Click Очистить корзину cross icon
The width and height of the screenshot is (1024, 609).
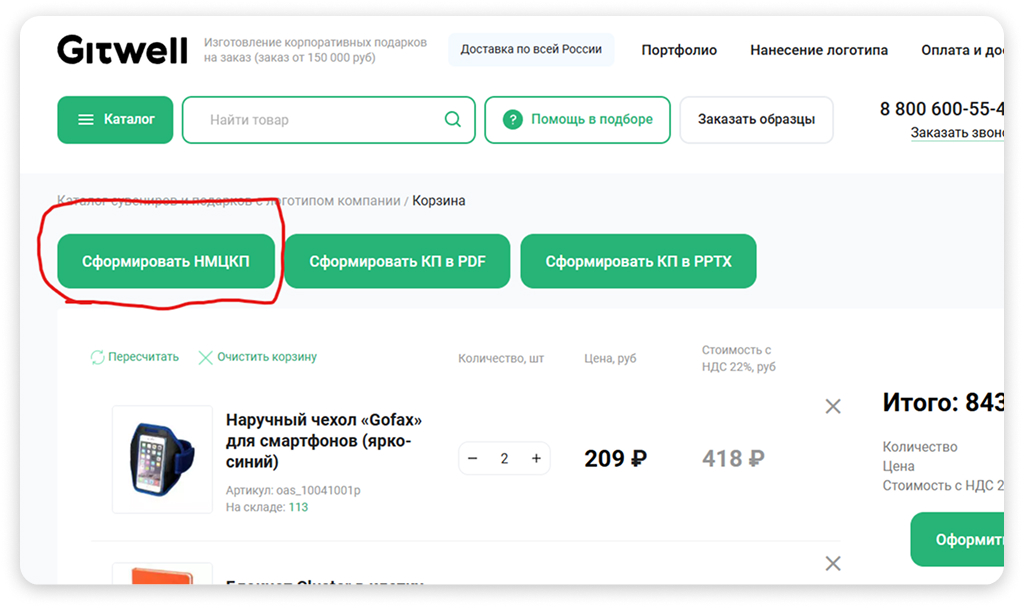pos(206,357)
